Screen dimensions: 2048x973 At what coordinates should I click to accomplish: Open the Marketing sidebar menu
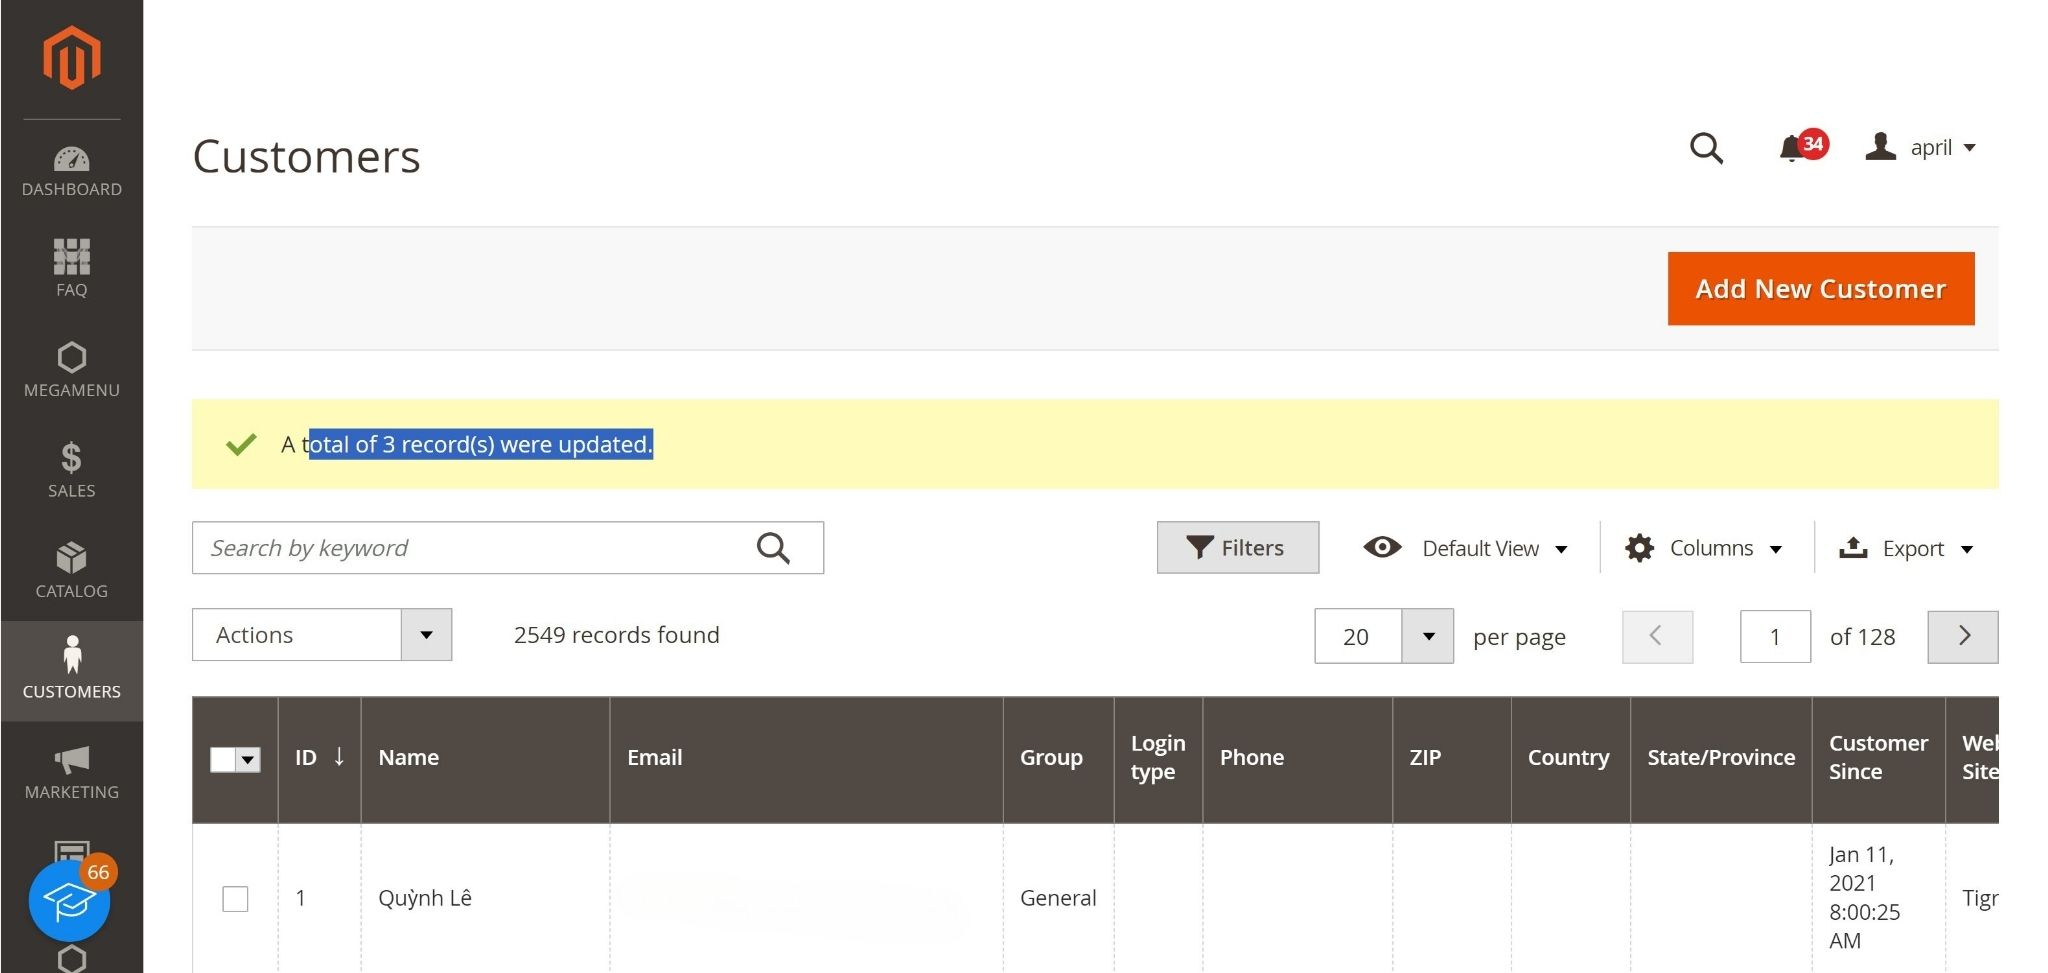click(x=71, y=771)
